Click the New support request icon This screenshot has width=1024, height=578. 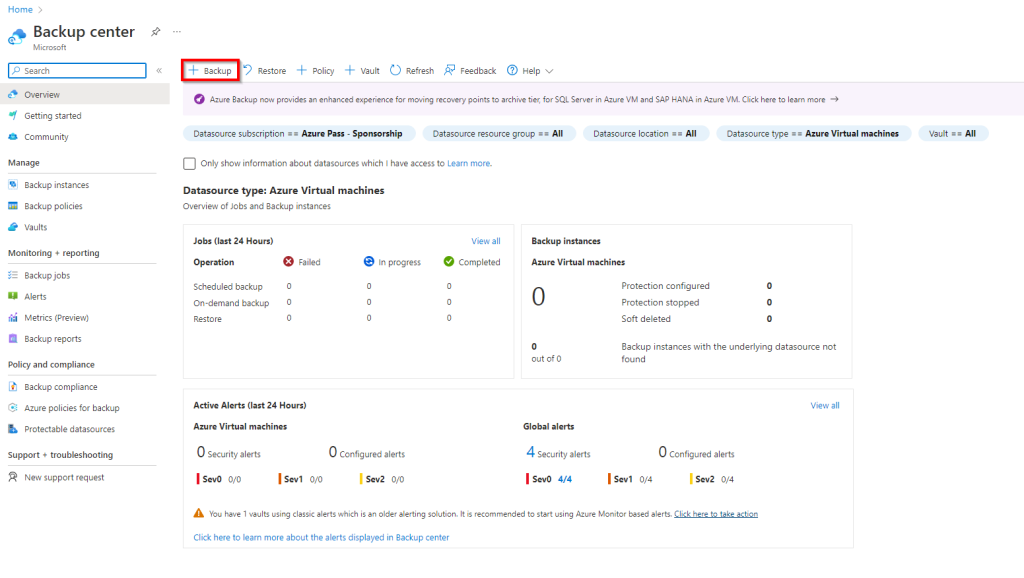[x=13, y=477]
